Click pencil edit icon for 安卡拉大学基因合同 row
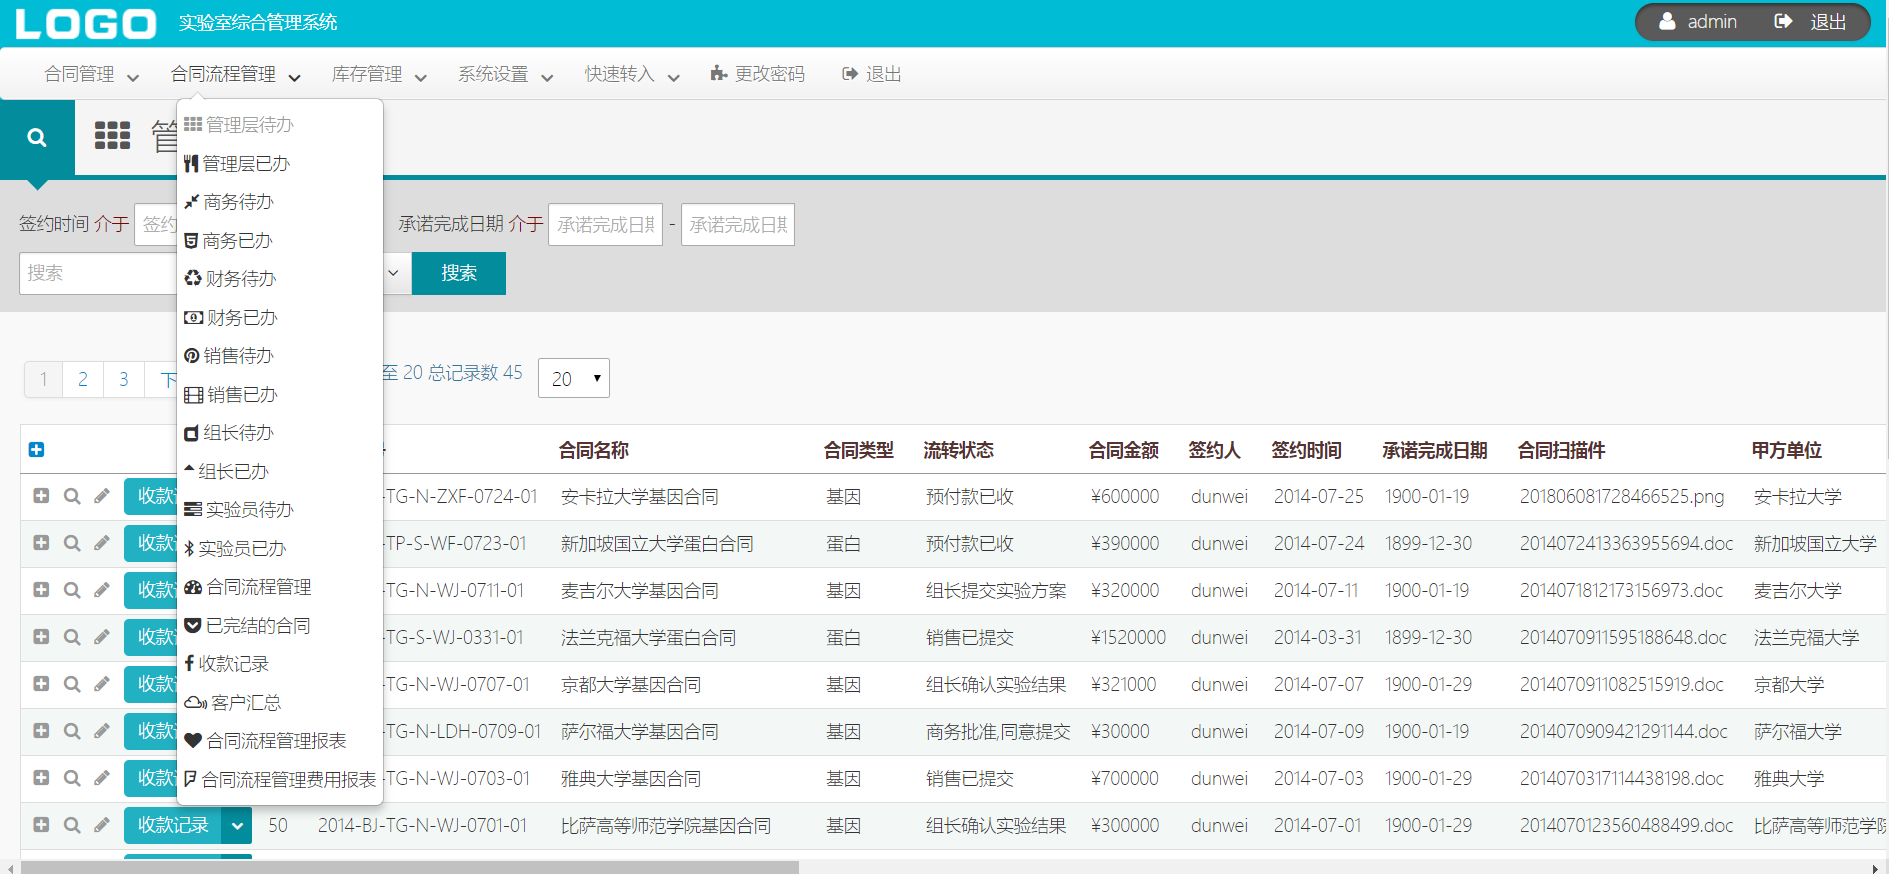 (102, 496)
